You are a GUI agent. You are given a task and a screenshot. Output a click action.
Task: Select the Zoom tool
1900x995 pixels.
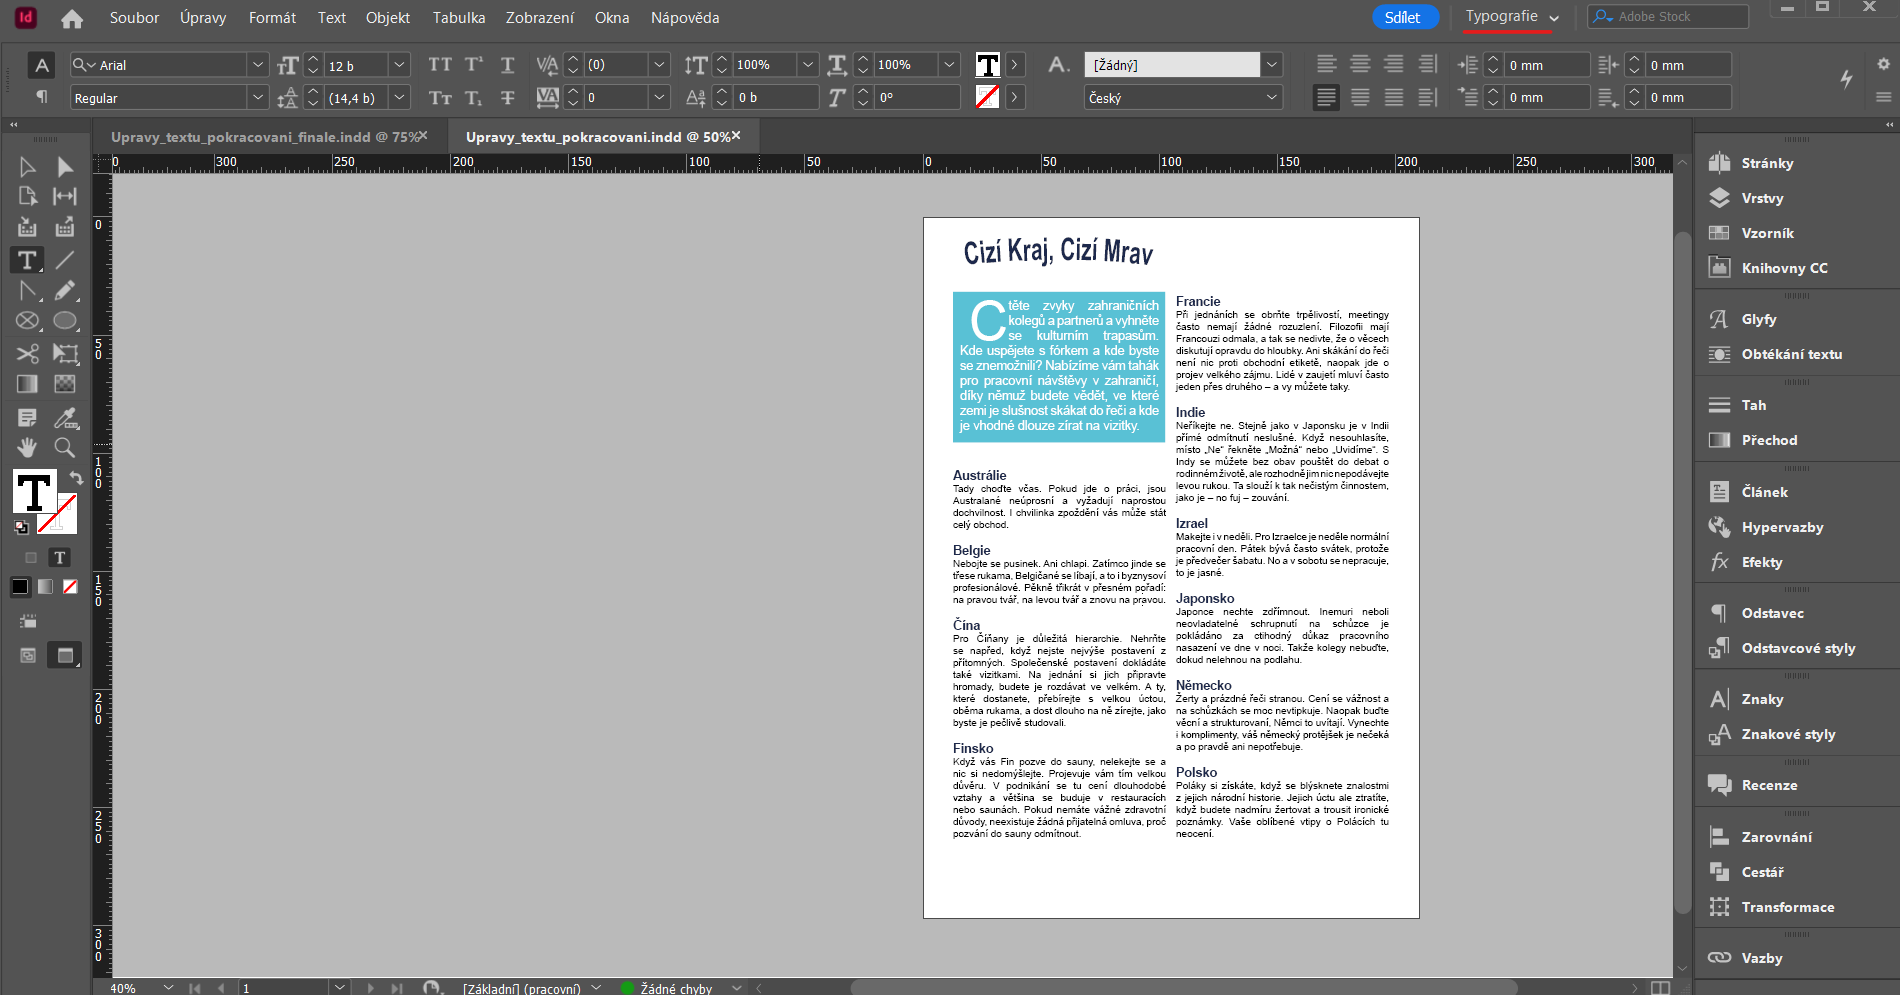click(x=65, y=448)
